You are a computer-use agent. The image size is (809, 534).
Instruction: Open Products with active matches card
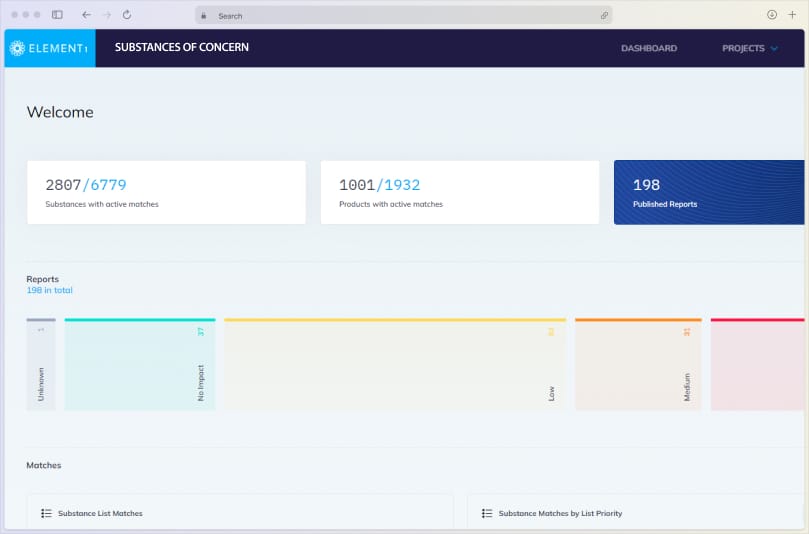click(x=459, y=192)
